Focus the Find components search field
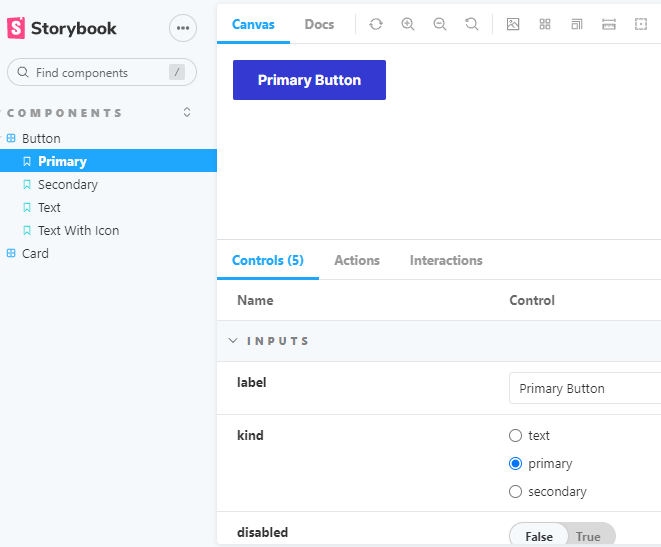 tap(102, 72)
